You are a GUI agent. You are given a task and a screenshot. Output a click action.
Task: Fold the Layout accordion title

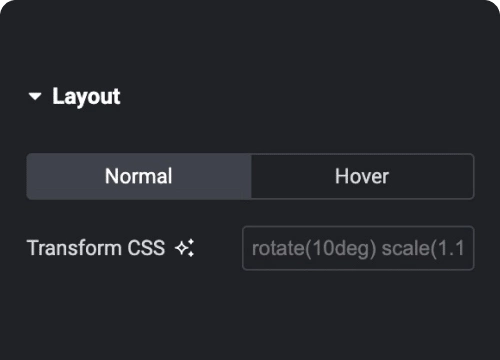[x=86, y=97]
